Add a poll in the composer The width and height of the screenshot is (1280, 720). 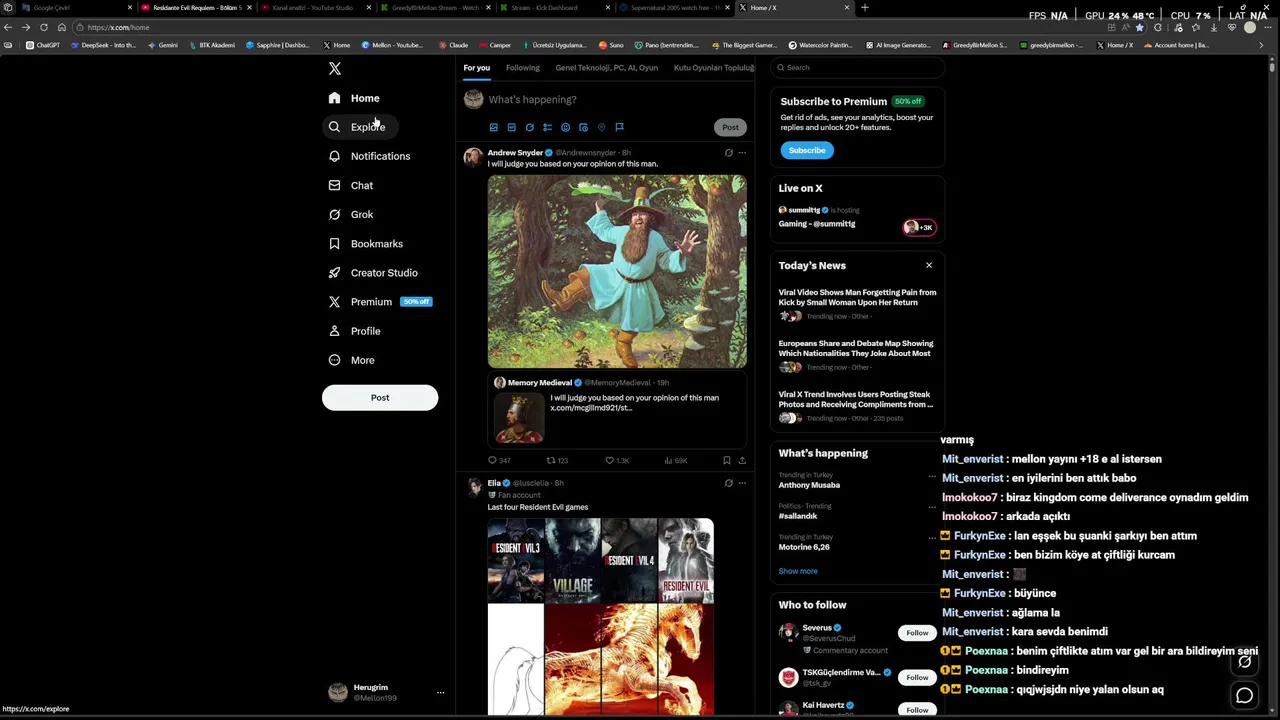pos(547,127)
